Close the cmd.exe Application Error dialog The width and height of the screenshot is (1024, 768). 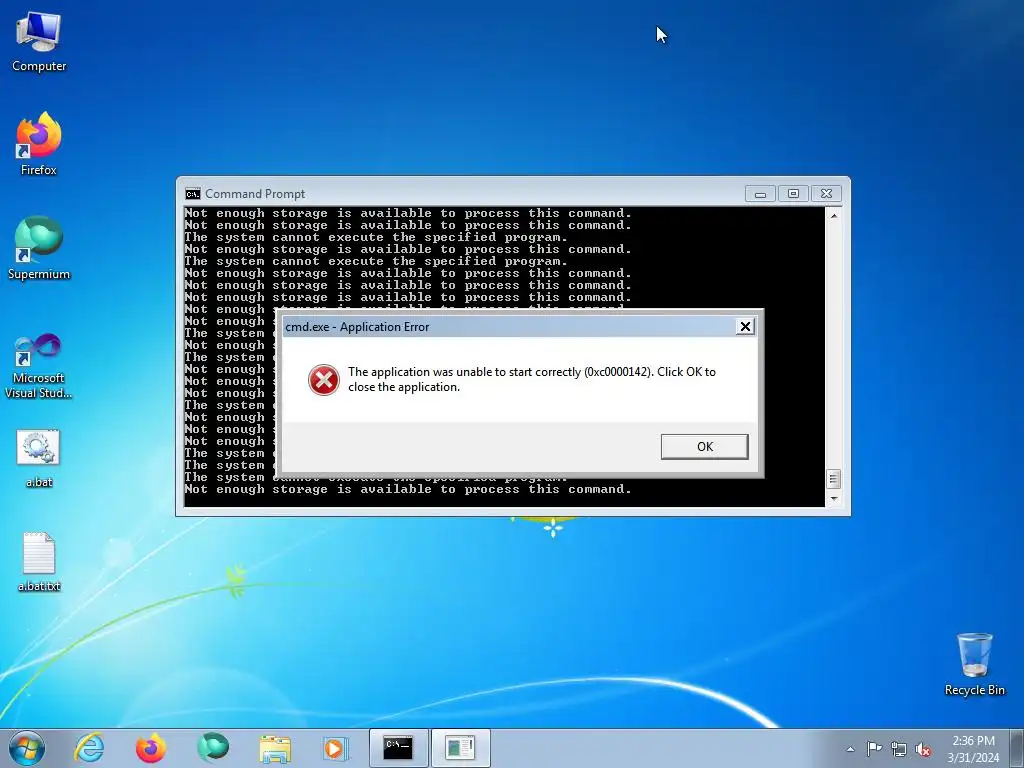[744, 326]
